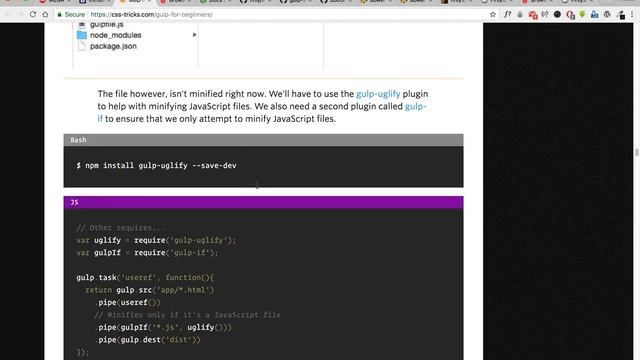Screen dimensions: 640x360
Task: Click the gray brackets extension icon
Action: 545,14
